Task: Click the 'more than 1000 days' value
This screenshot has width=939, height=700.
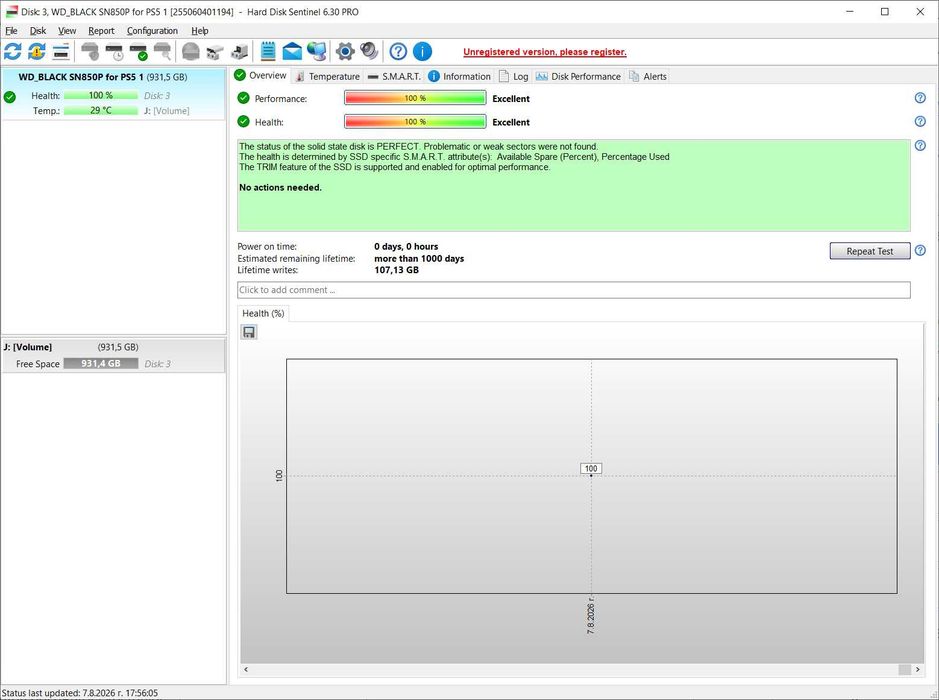Action: pos(419,259)
